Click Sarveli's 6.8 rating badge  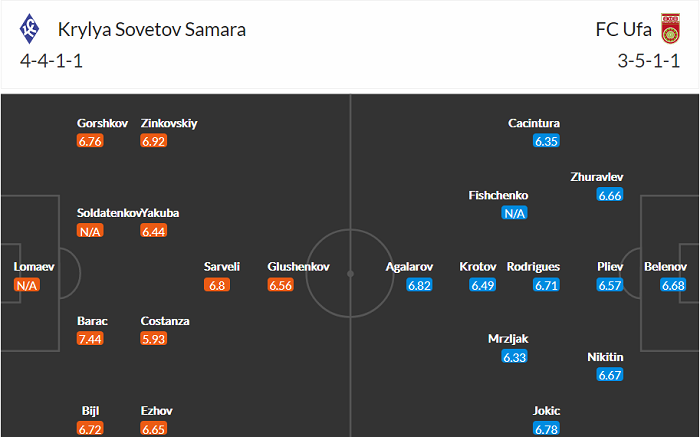216,285
